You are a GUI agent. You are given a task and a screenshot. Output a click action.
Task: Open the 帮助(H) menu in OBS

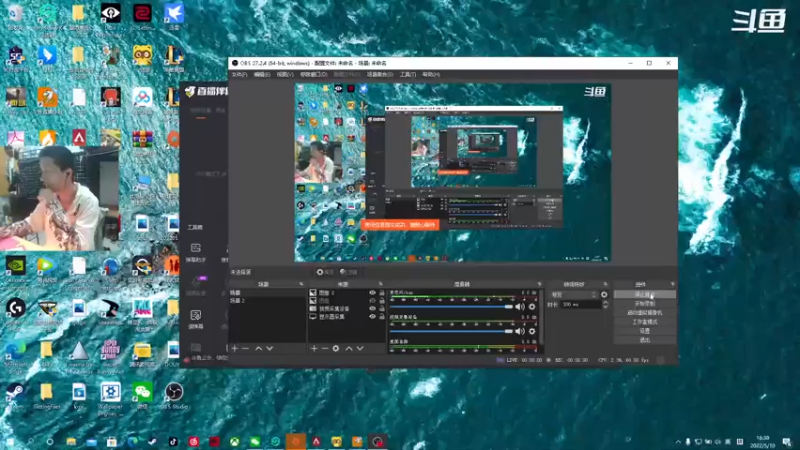coord(431,74)
